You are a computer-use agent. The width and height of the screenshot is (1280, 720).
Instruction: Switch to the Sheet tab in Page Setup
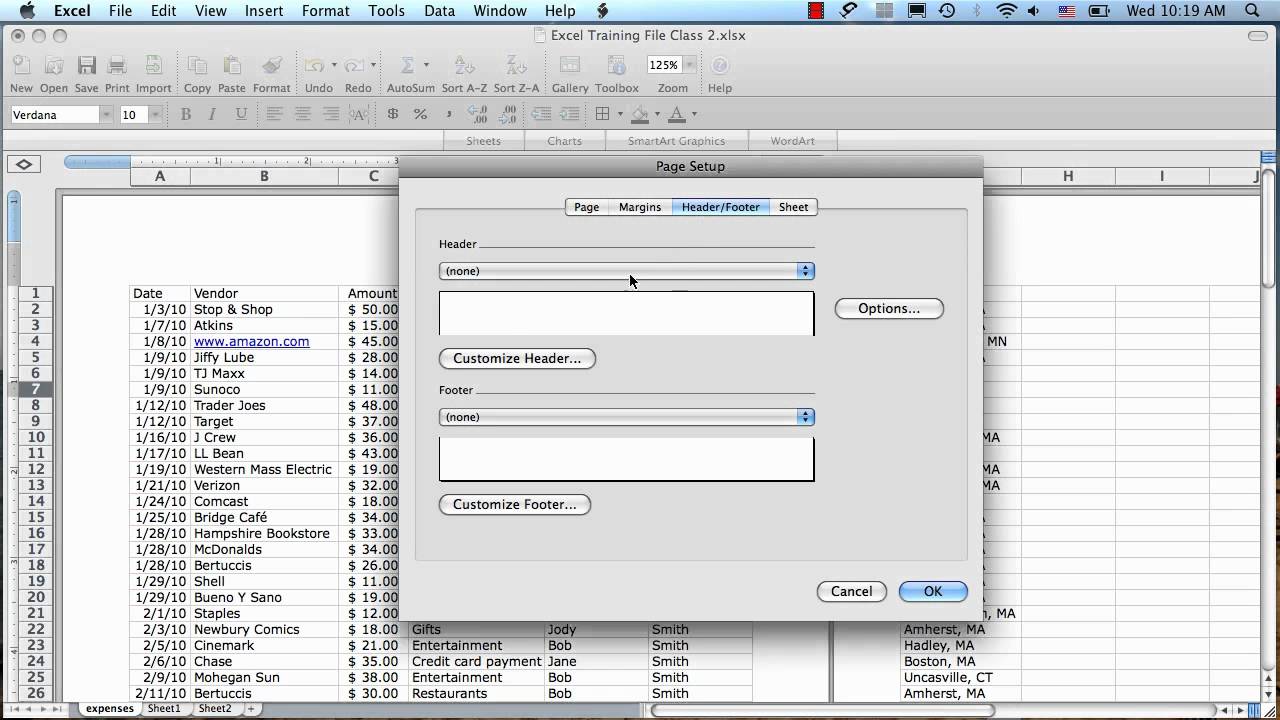click(x=794, y=207)
